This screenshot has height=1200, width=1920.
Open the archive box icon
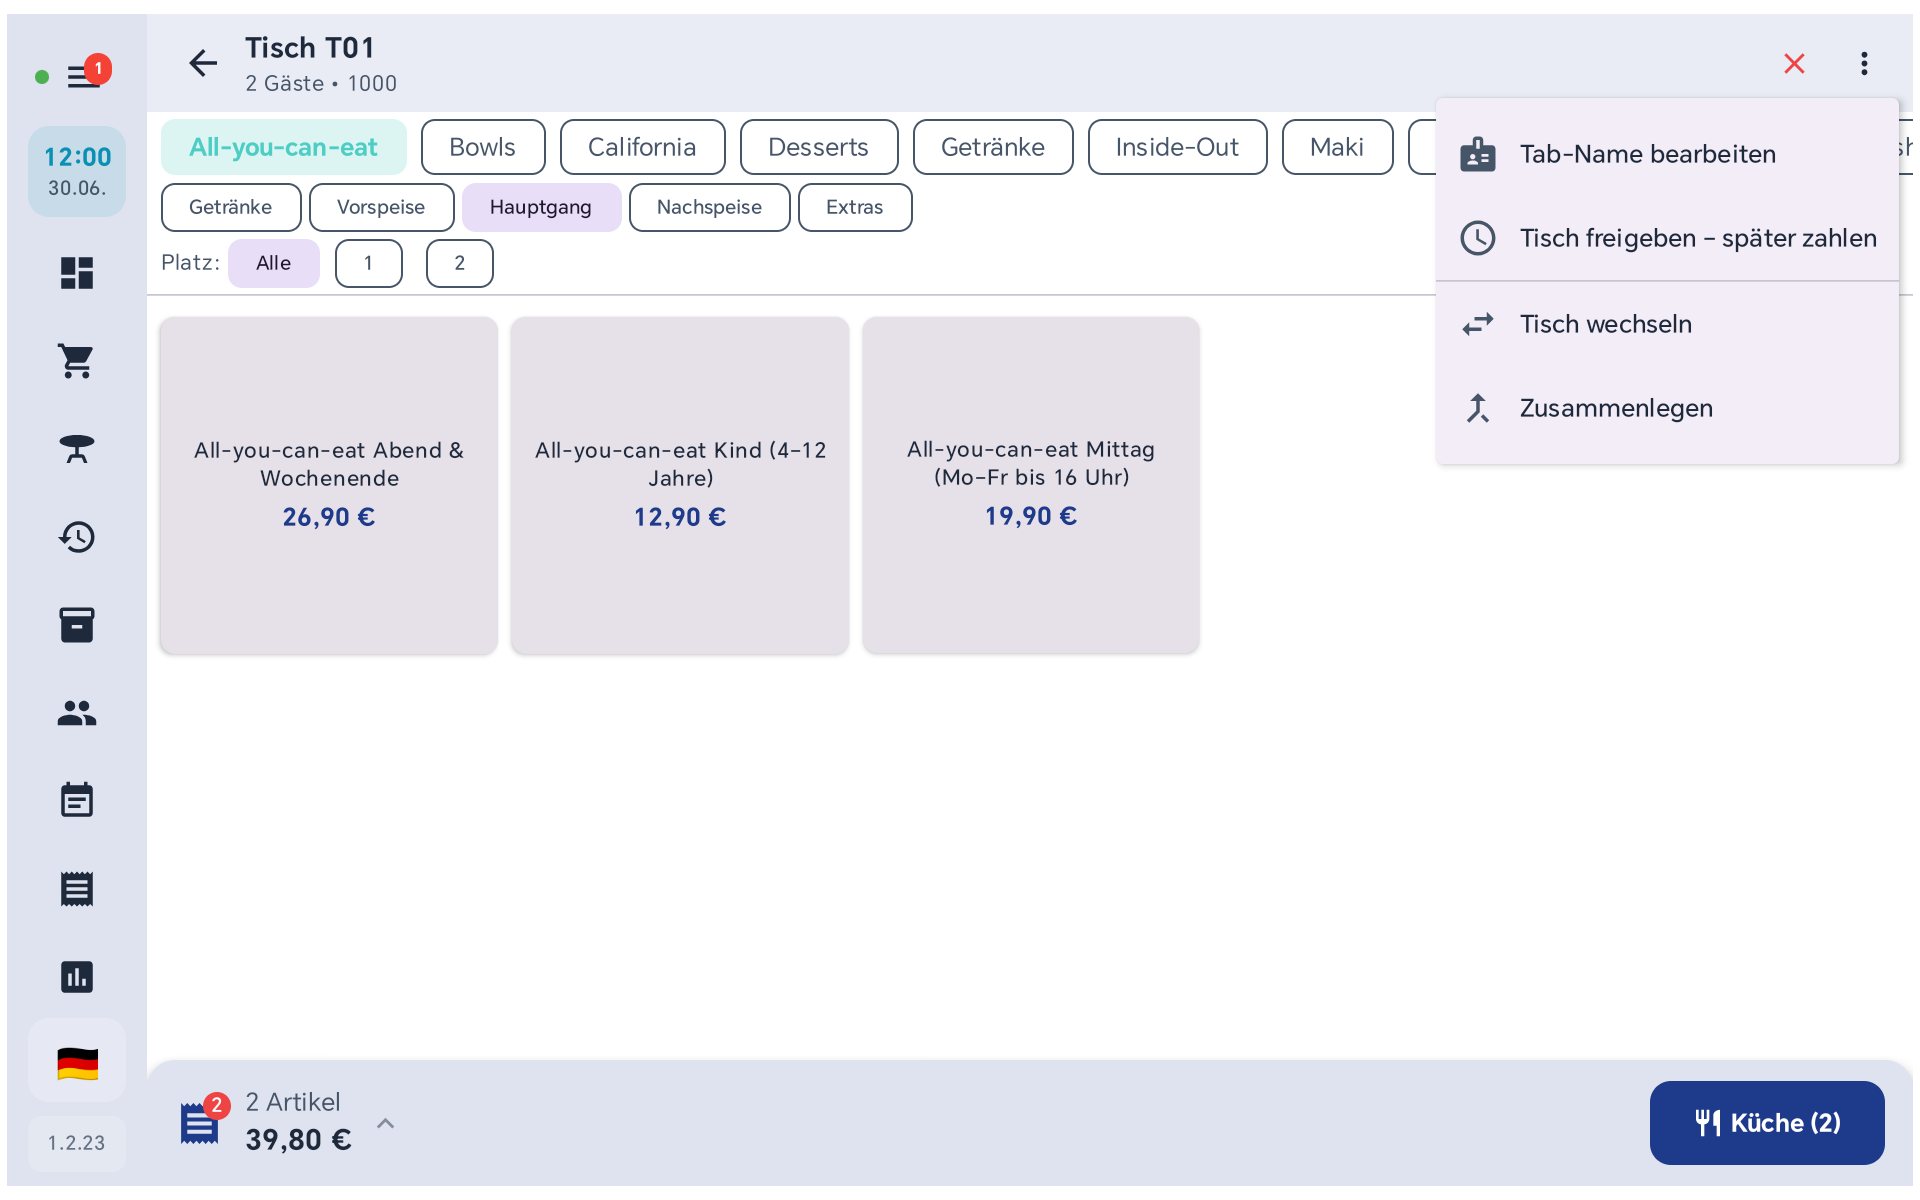tap(77, 625)
